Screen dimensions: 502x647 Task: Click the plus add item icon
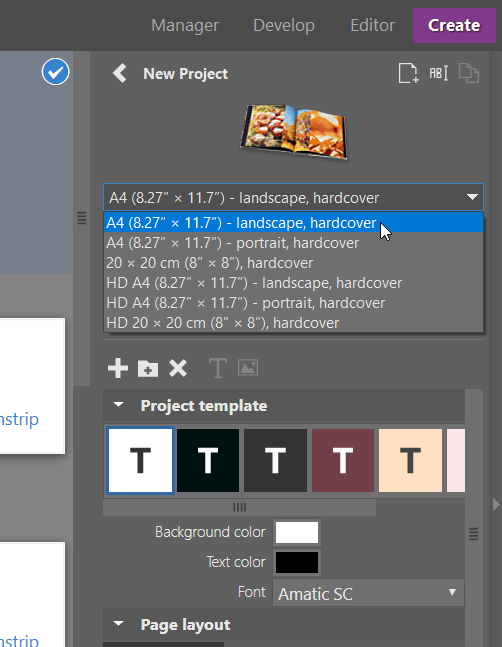(x=118, y=368)
